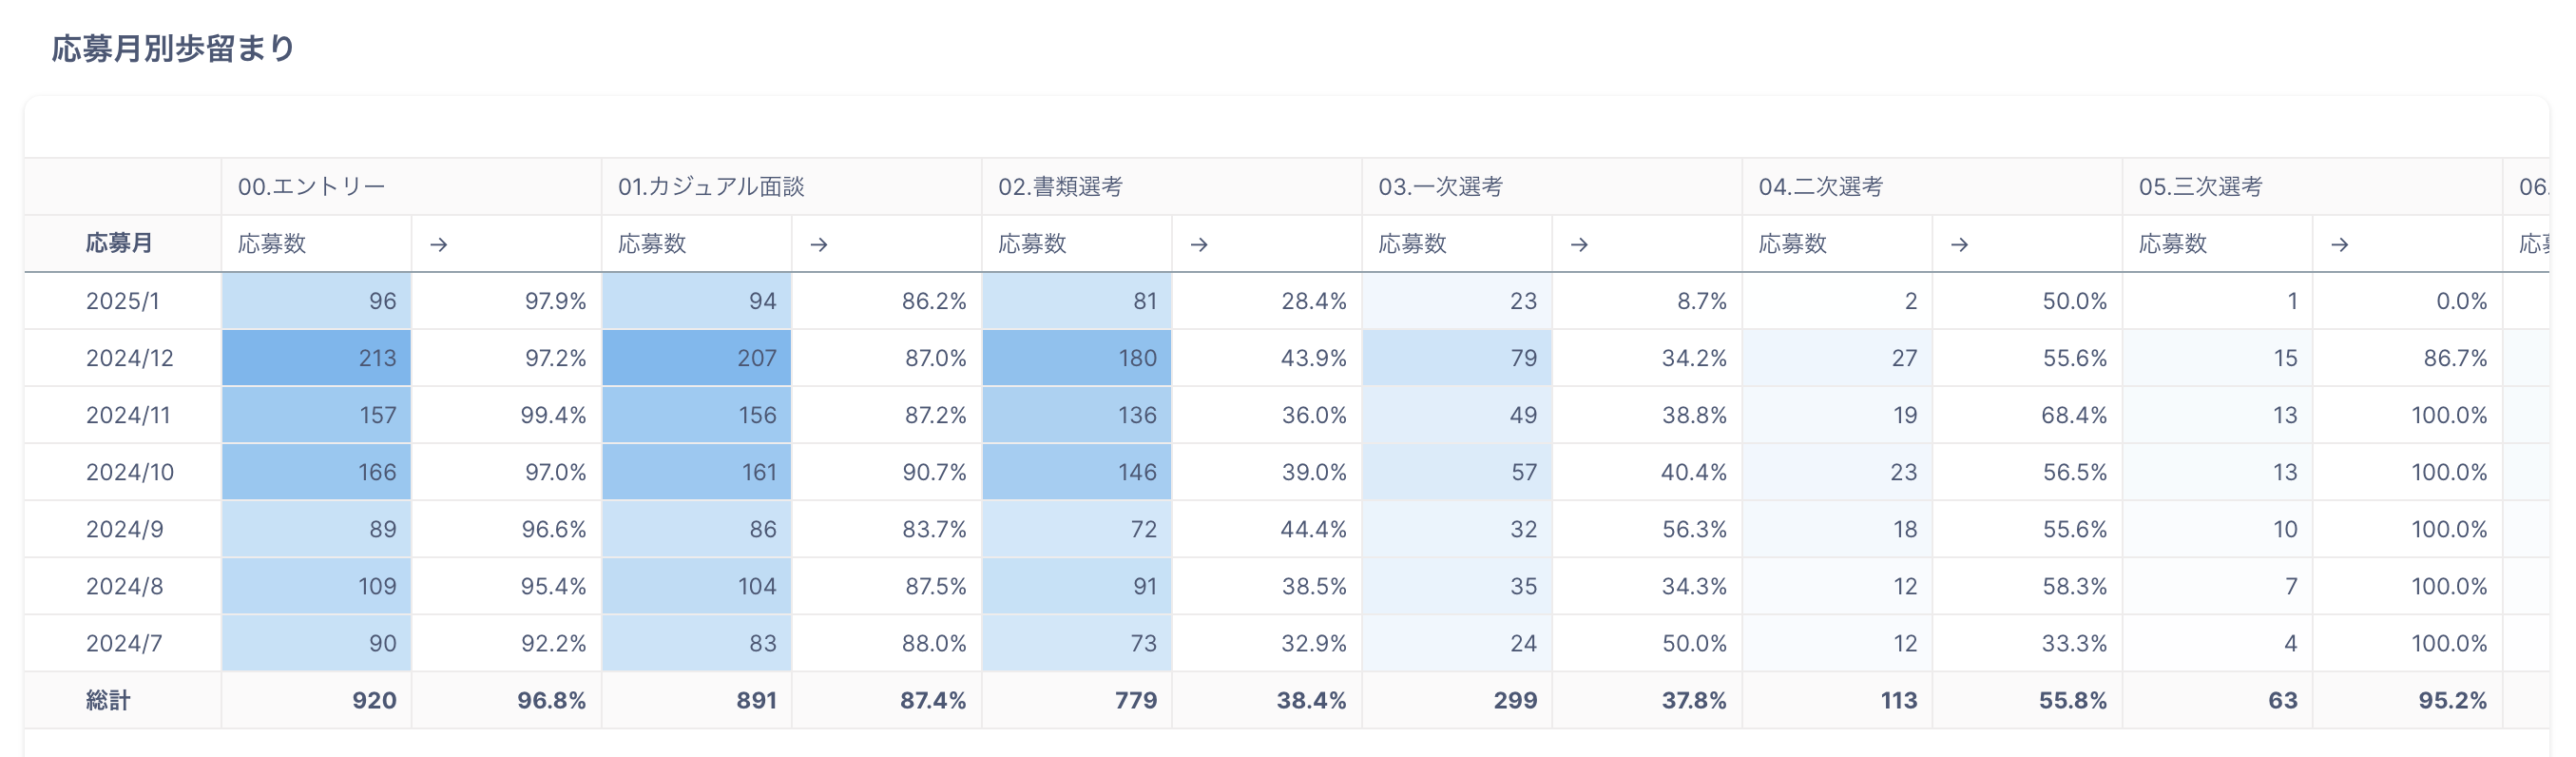Click the arrow icon under 01.カジュアル面談
The image size is (2576, 757).
click(818, 244)
